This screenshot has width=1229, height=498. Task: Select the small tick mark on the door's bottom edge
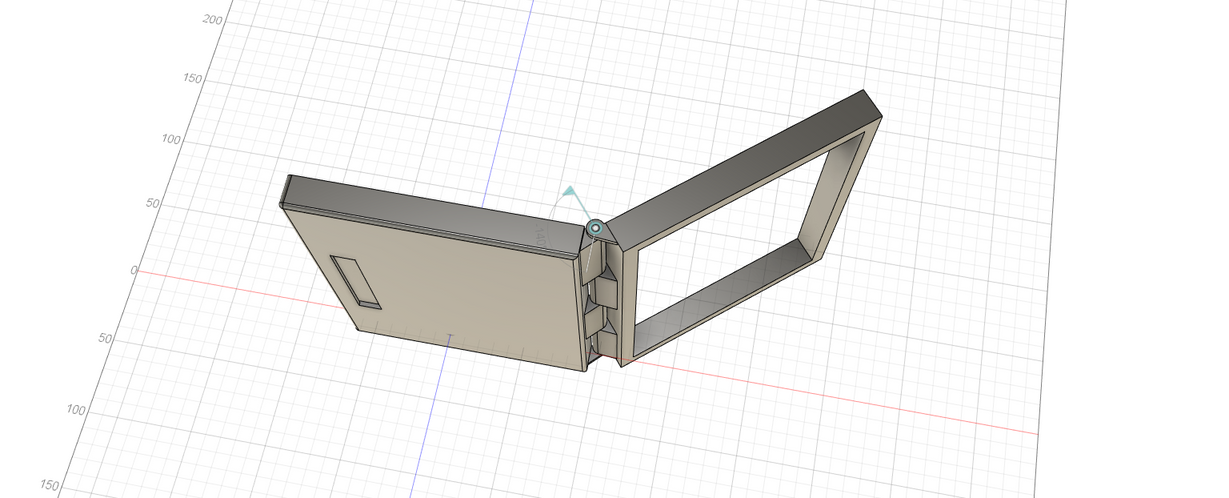tap(450, 337)
